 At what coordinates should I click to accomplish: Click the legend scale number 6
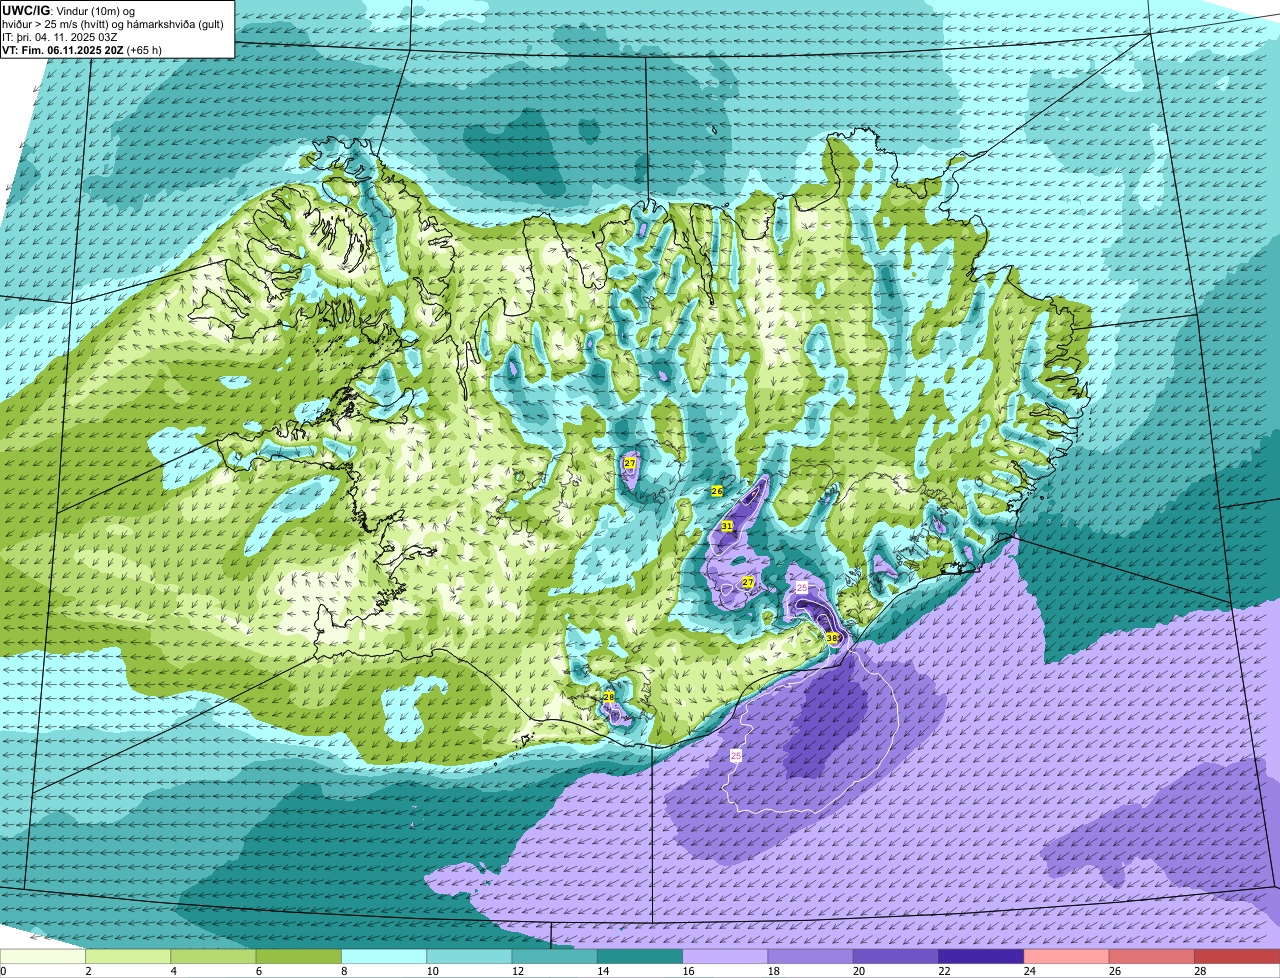coord(259,971)
